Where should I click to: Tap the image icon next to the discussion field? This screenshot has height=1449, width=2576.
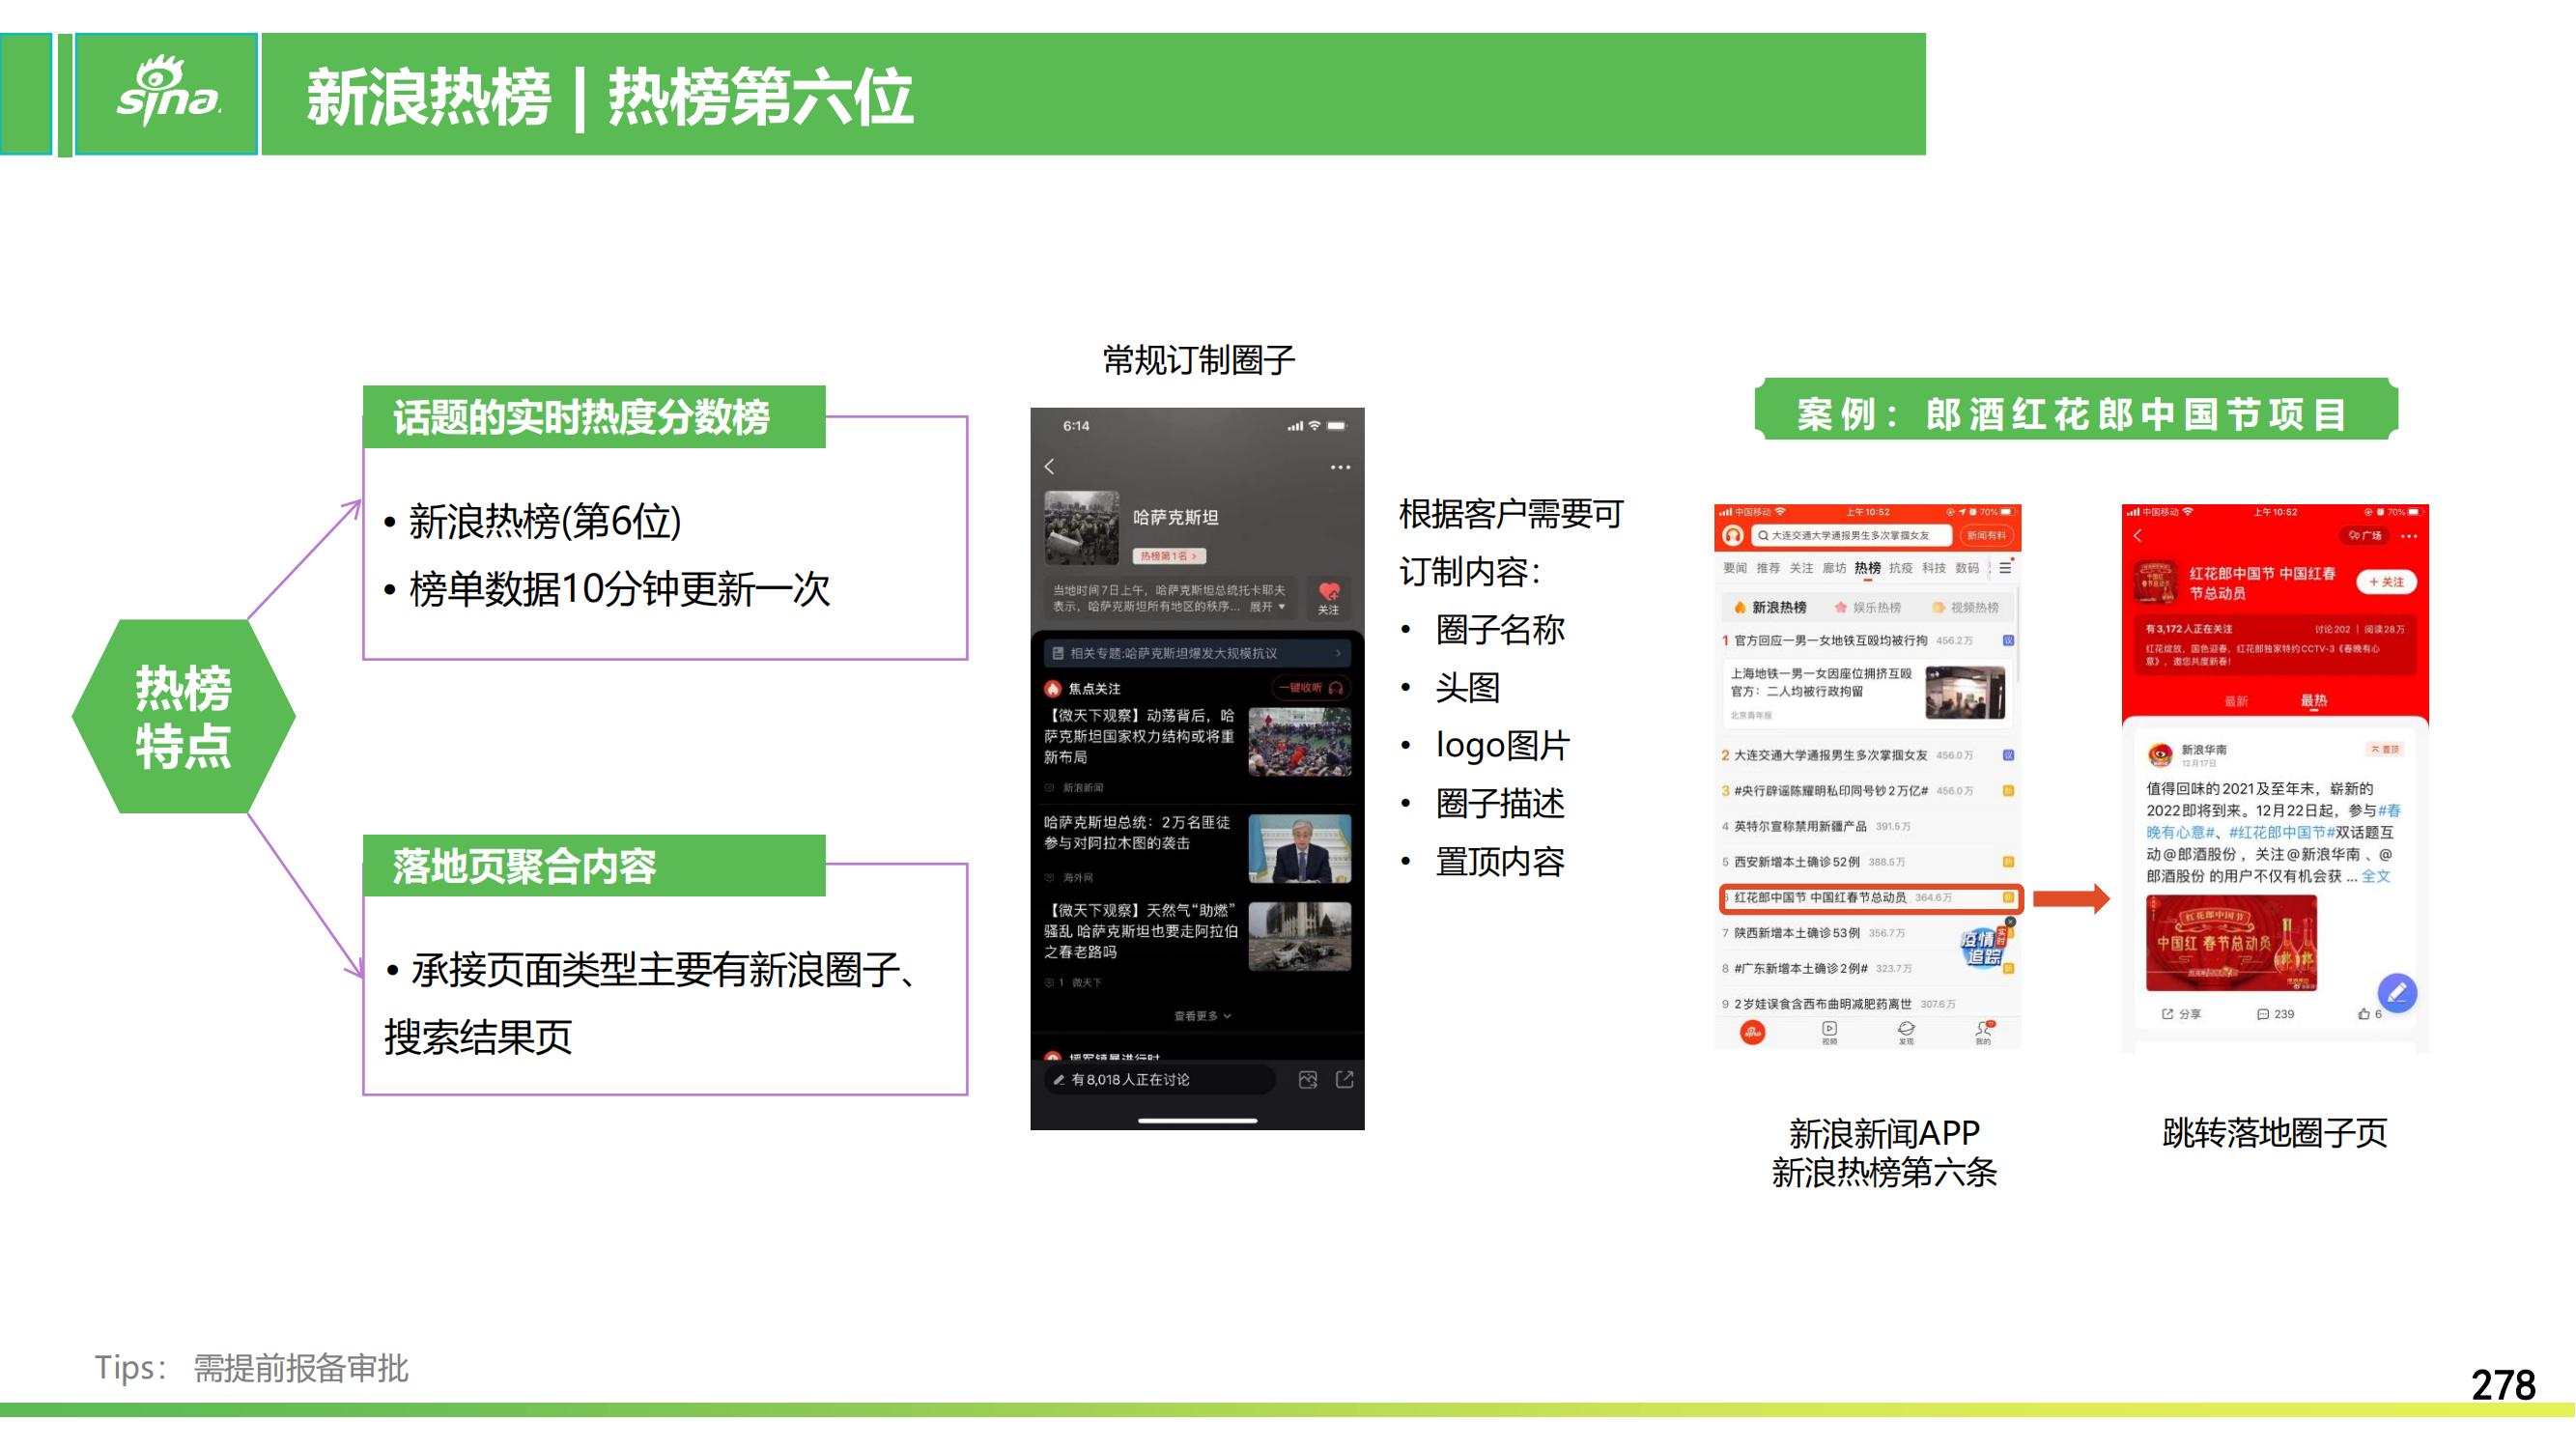click(1307, 1079)
